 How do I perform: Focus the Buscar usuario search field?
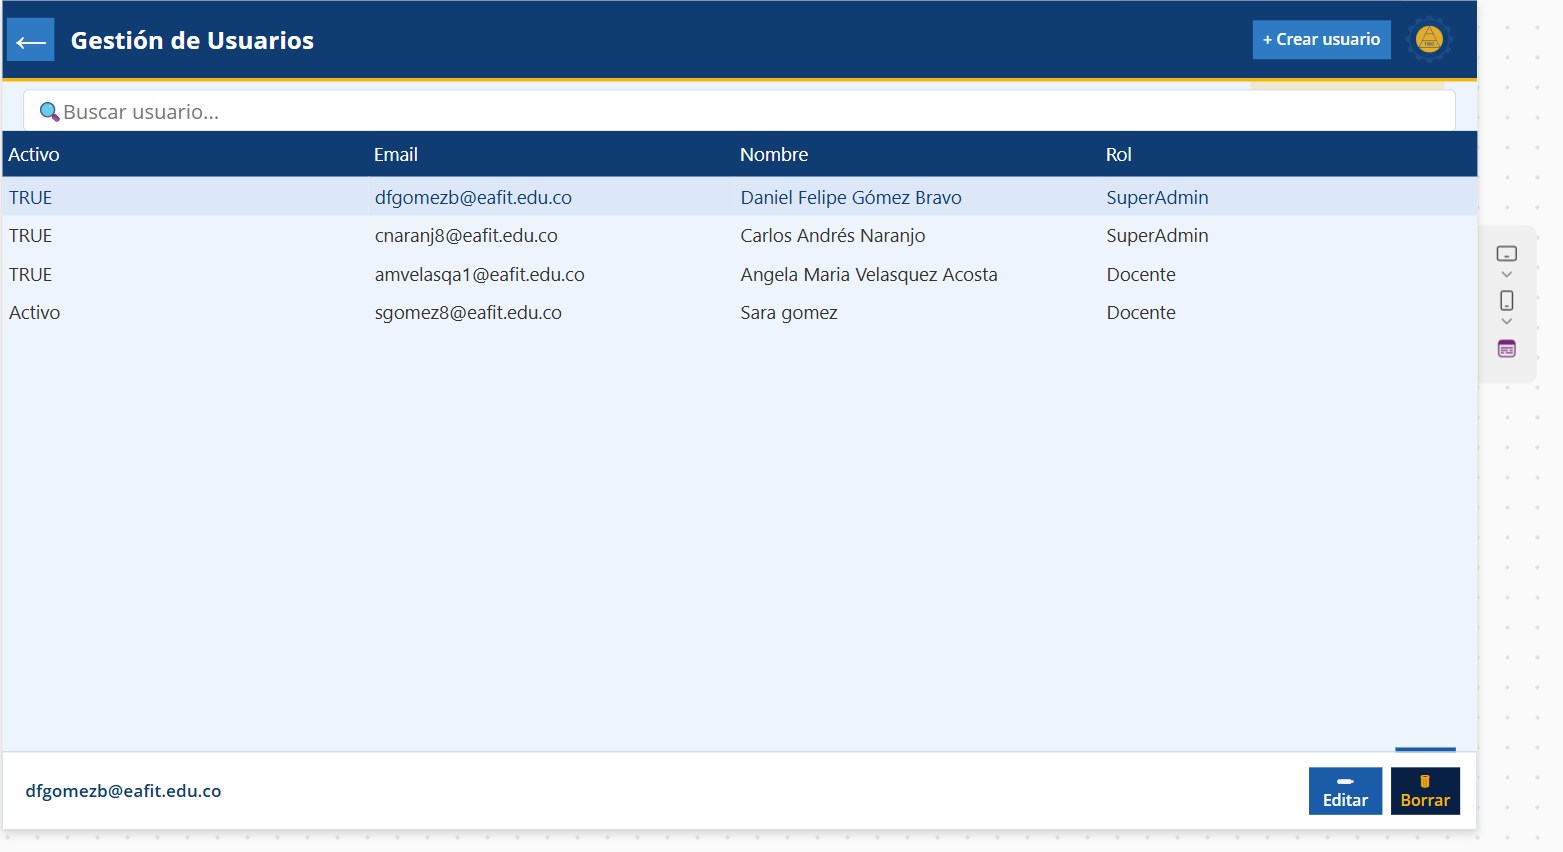739,111
